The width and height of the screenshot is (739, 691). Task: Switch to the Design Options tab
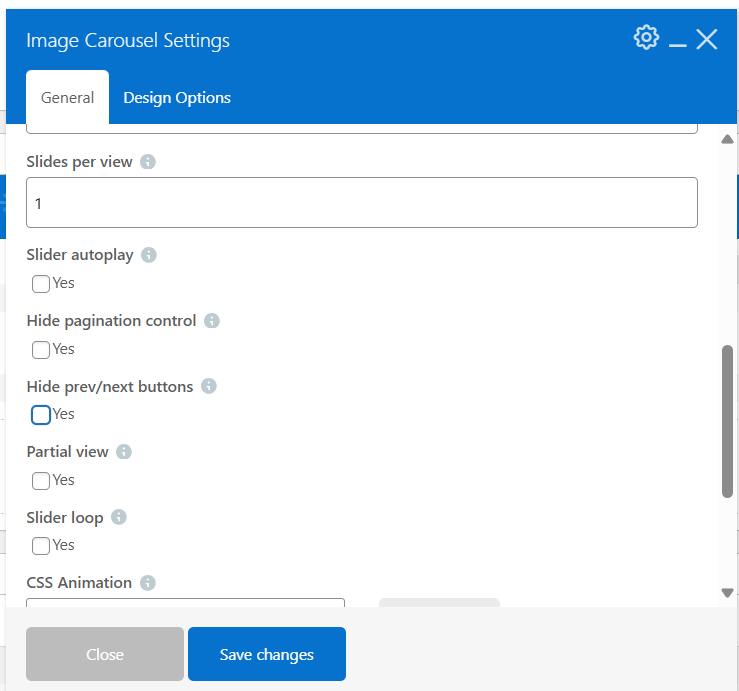[x=177, y=98]
